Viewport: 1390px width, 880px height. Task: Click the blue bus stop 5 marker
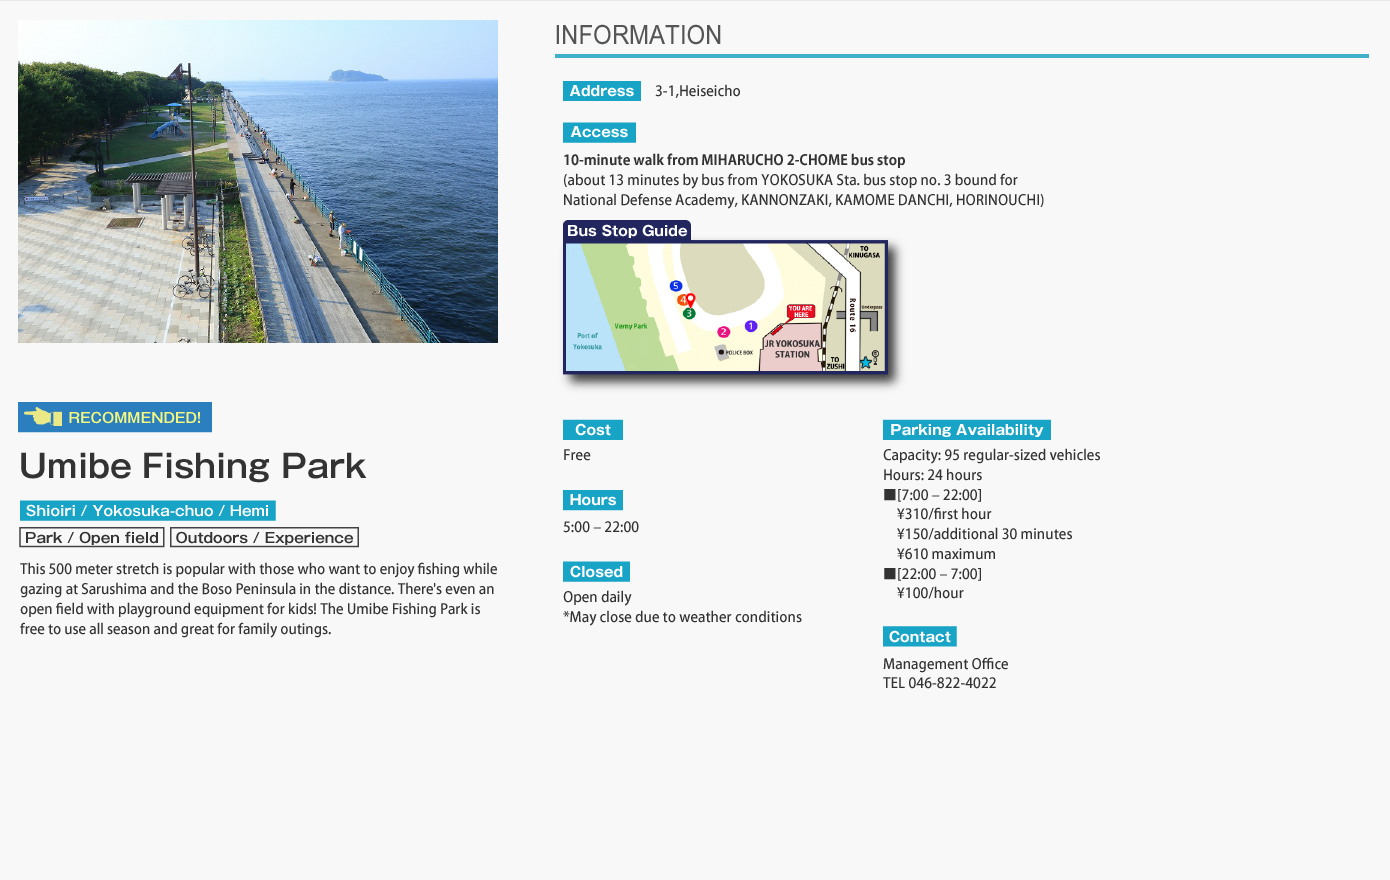pyautogui.click(x=676, y=286)
